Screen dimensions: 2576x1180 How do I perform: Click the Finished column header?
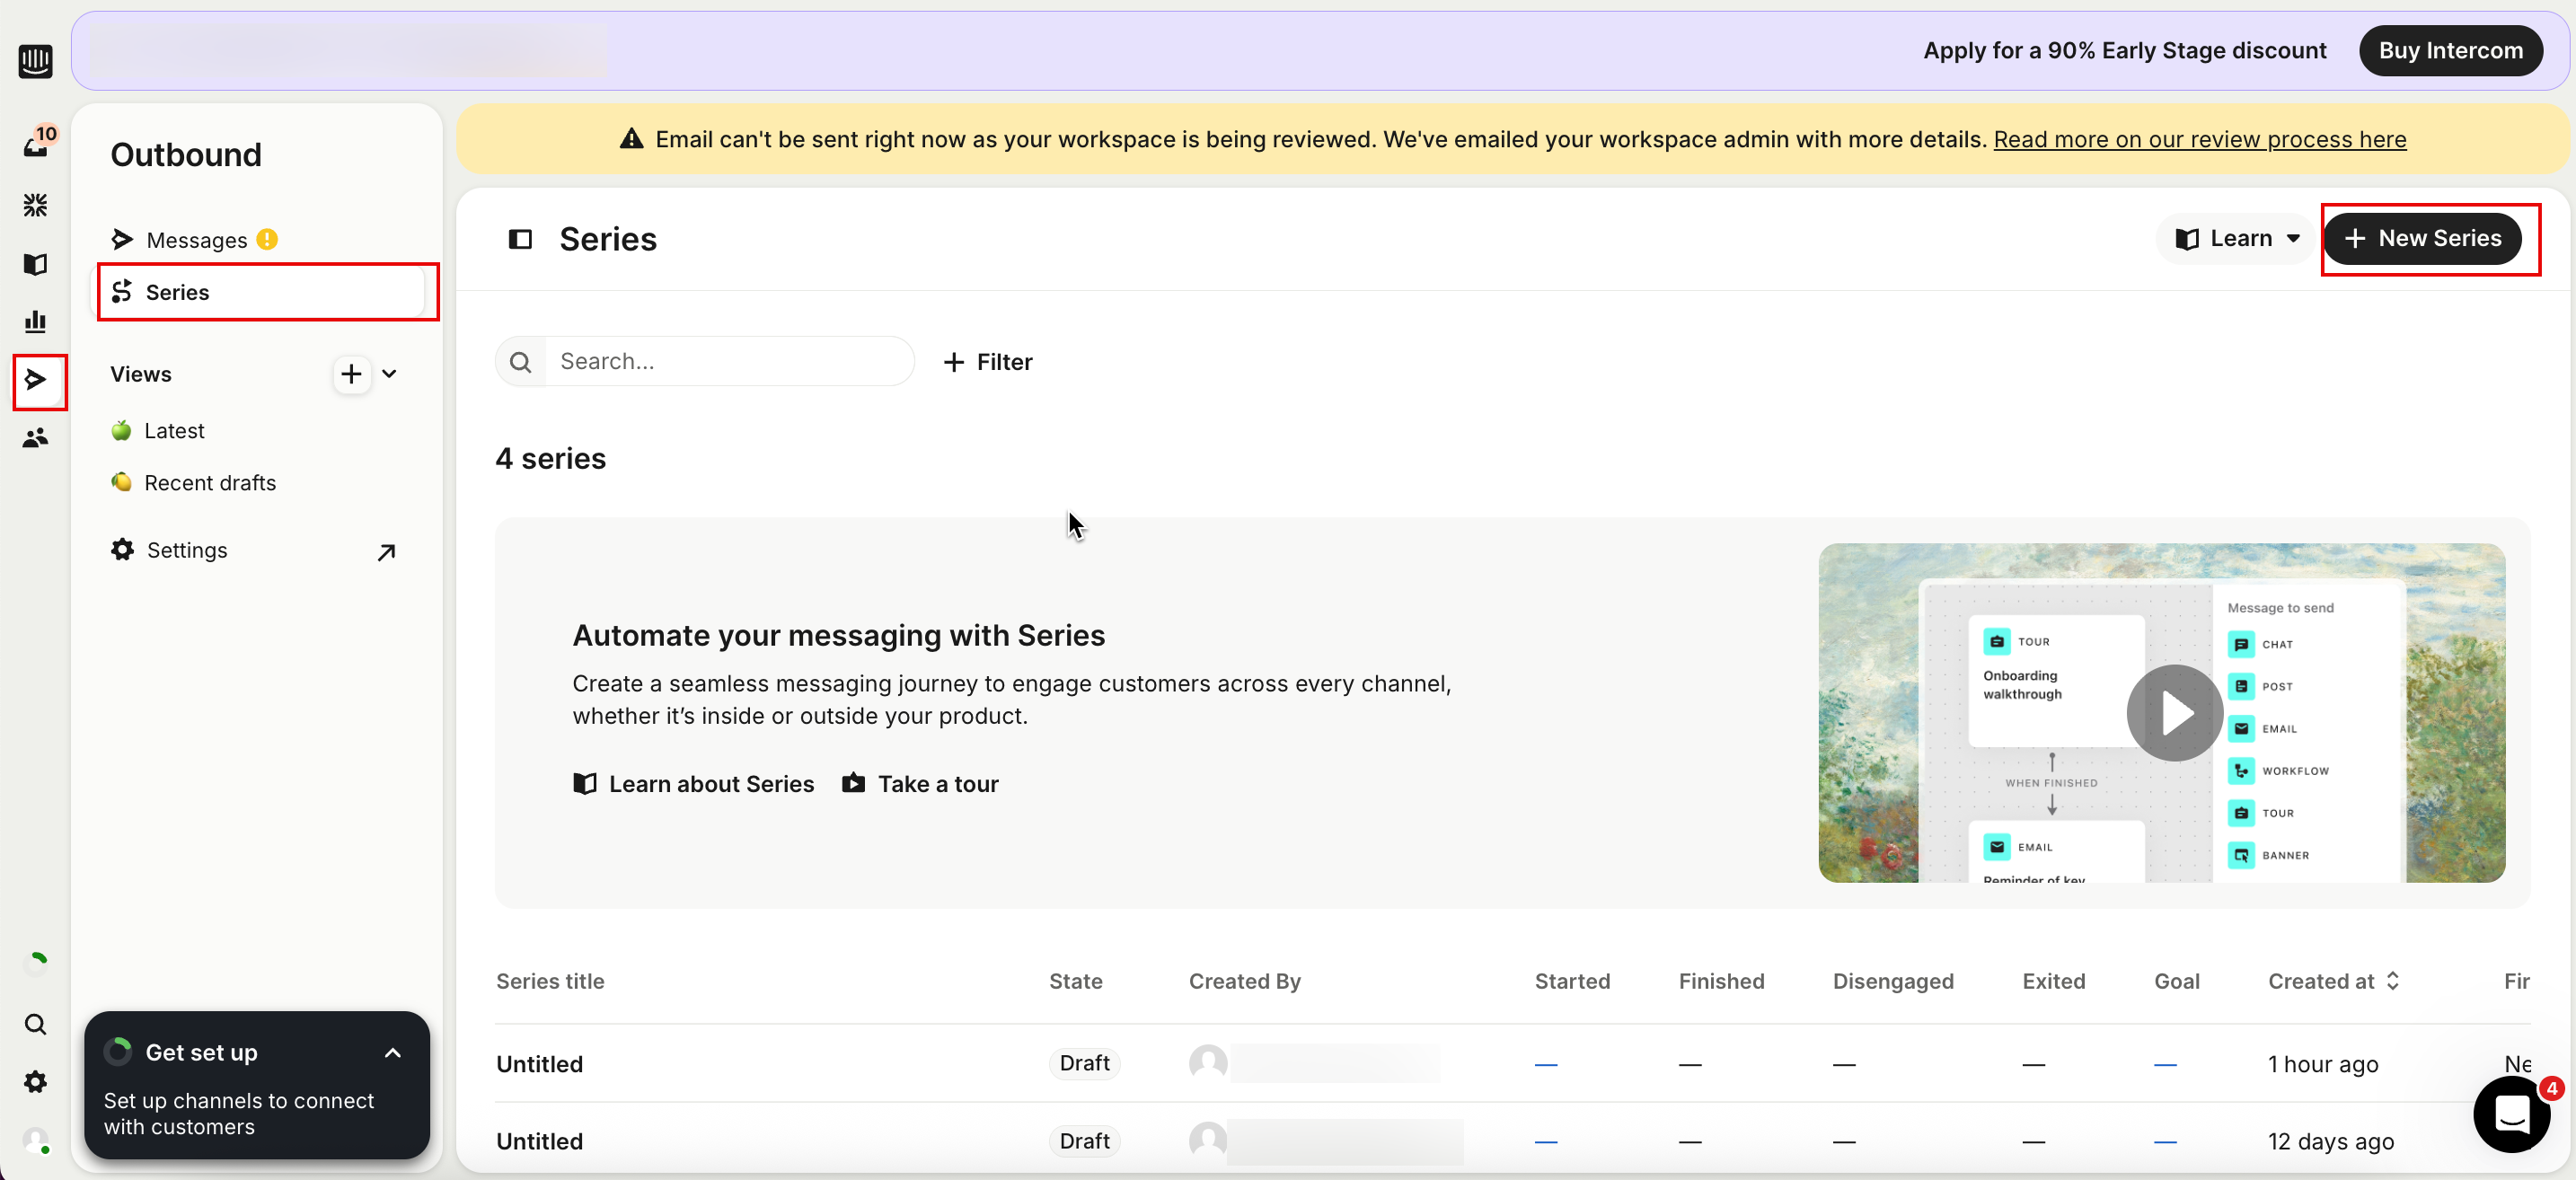tap(1722, 981)
